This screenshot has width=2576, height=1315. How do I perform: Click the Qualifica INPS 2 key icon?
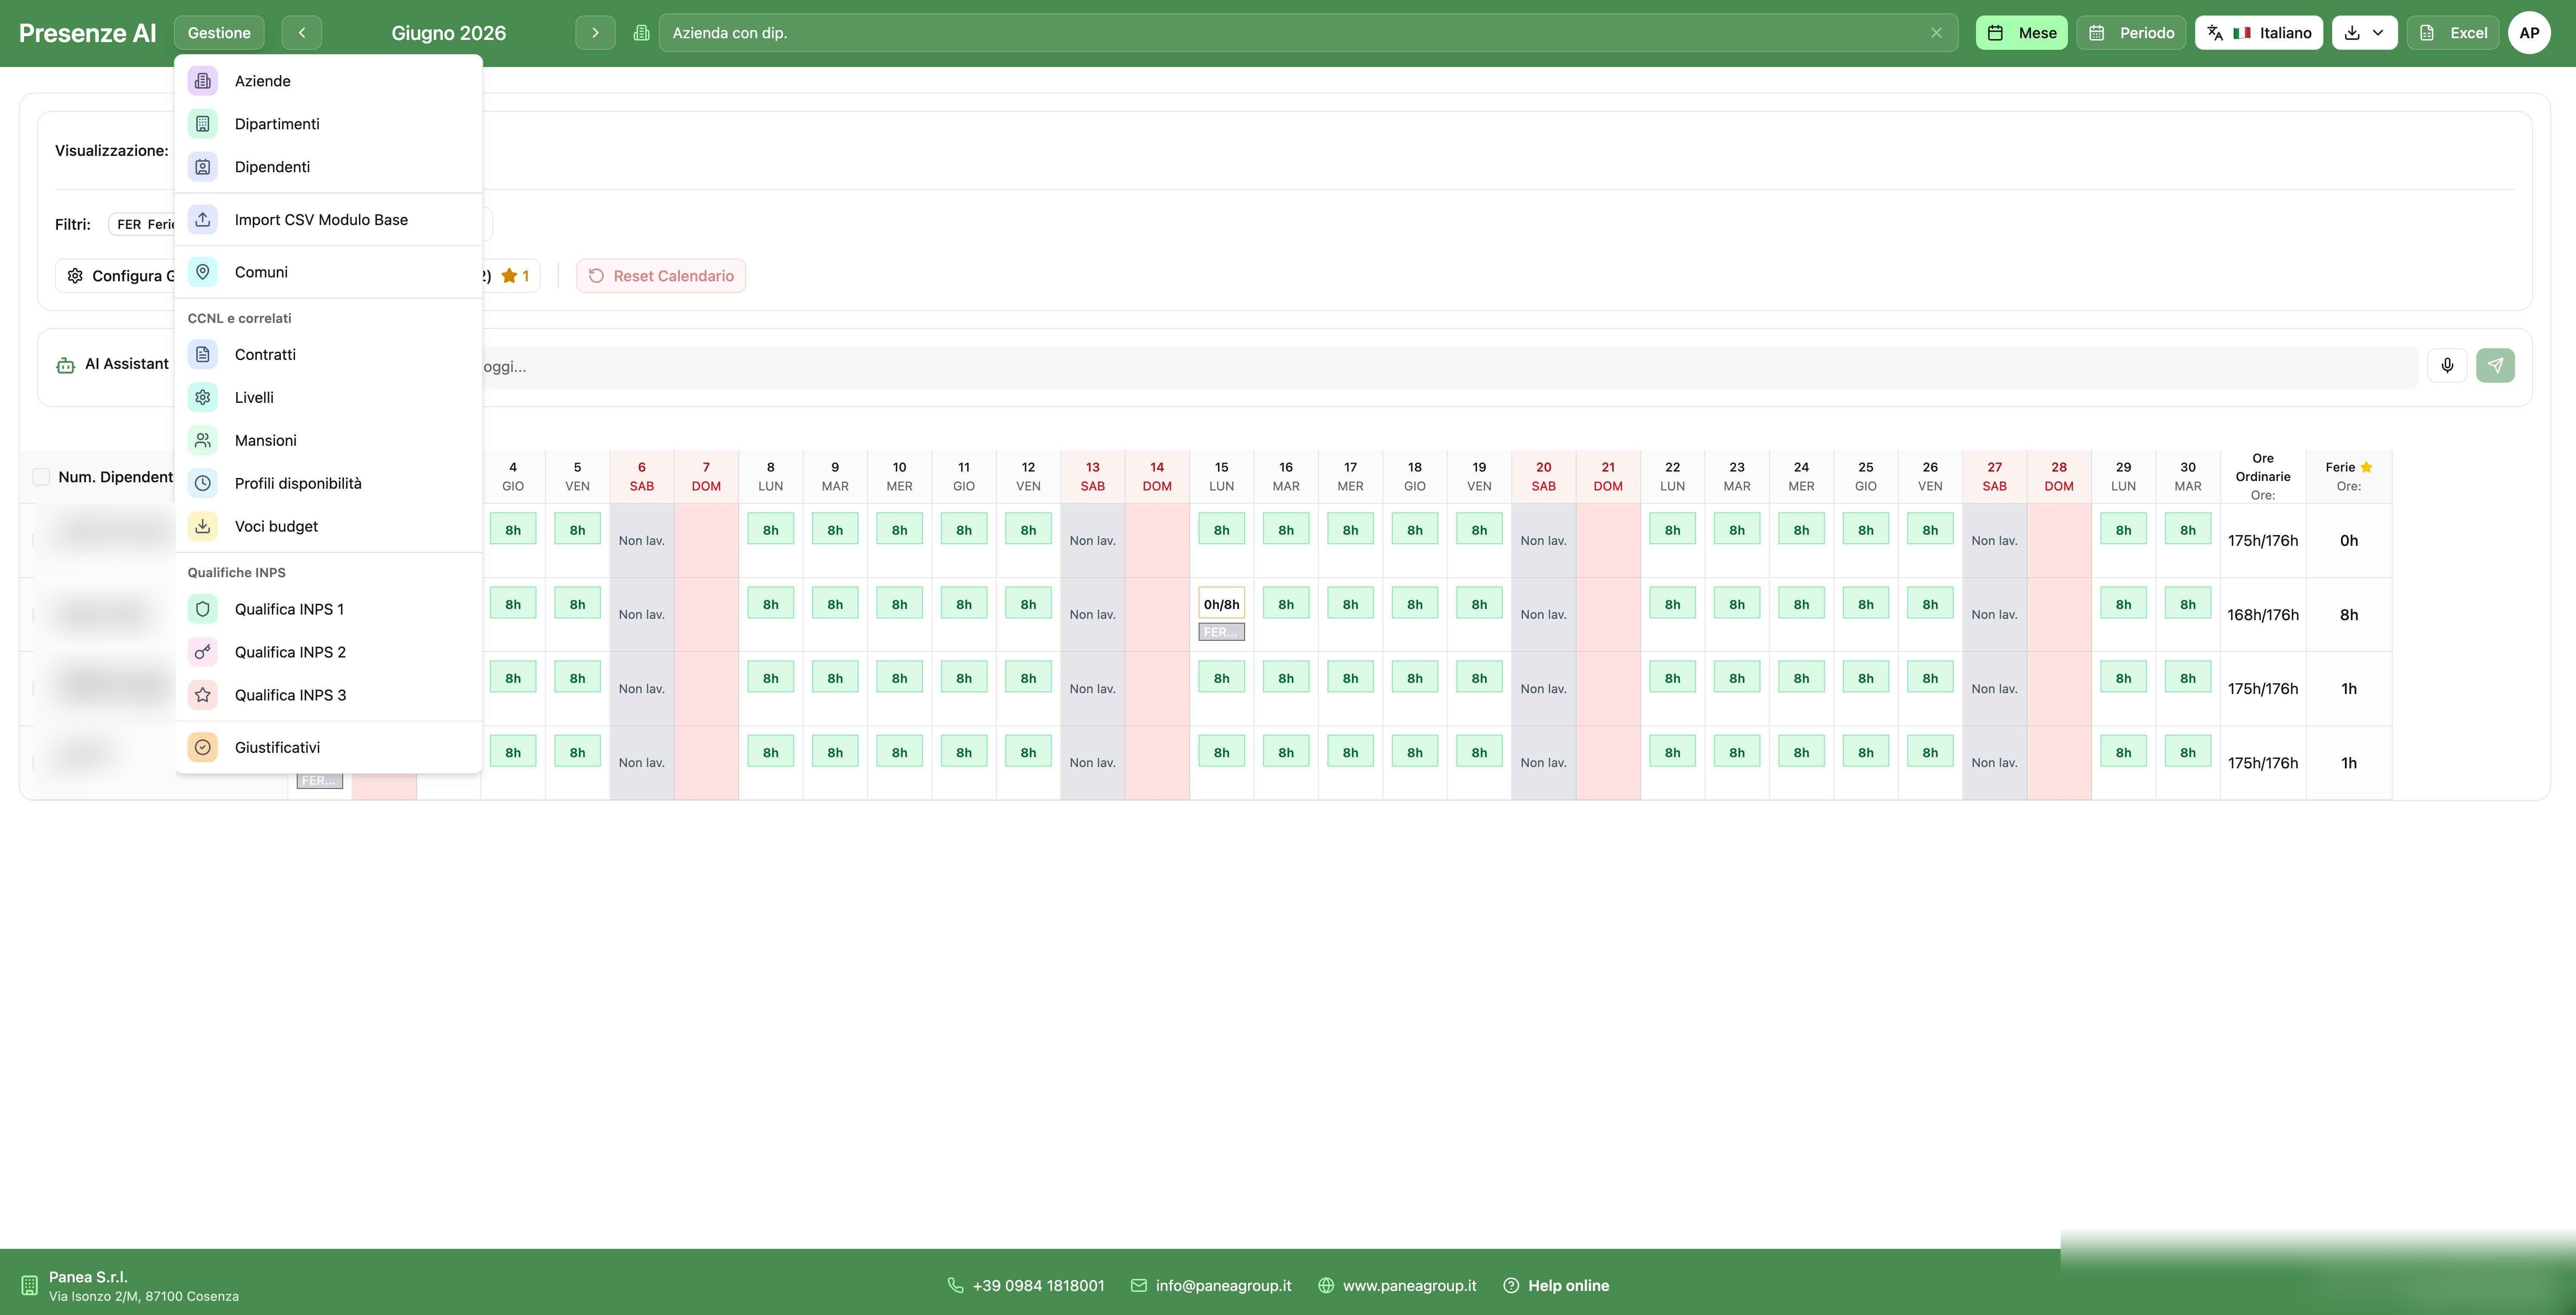tap(203, 652)
